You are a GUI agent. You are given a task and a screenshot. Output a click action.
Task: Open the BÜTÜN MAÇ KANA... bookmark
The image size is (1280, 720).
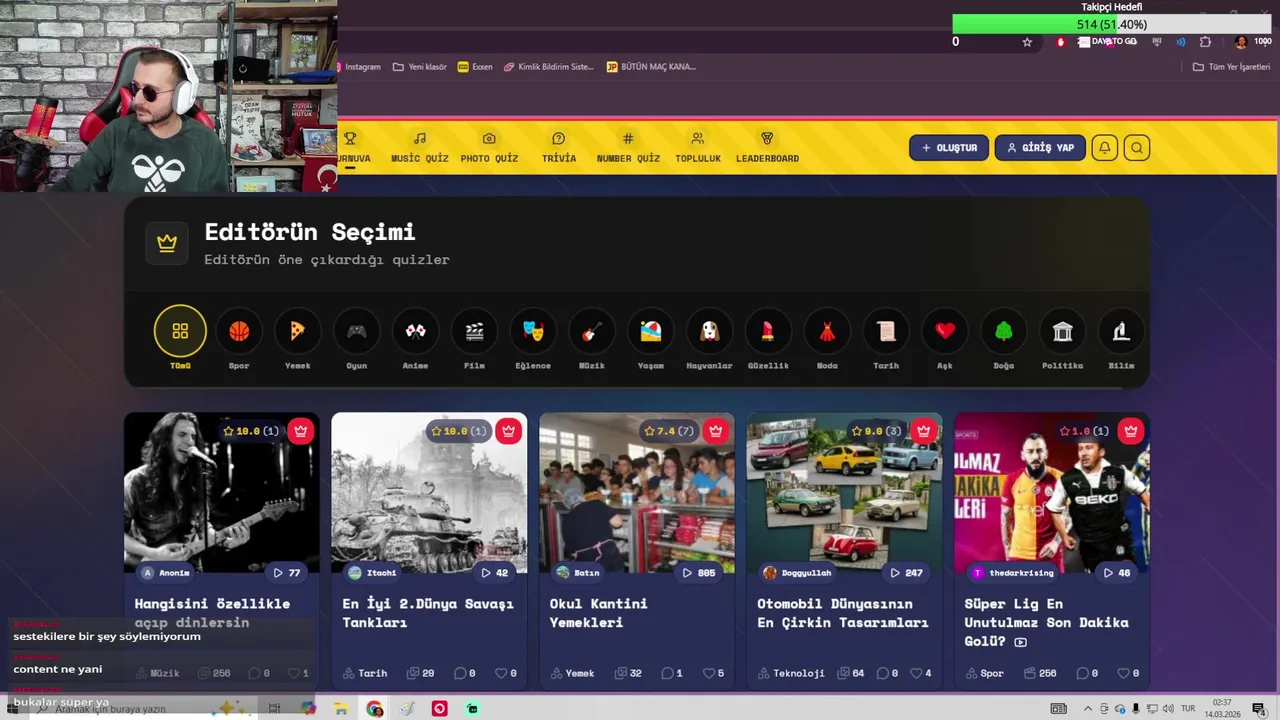click(650, 67)
